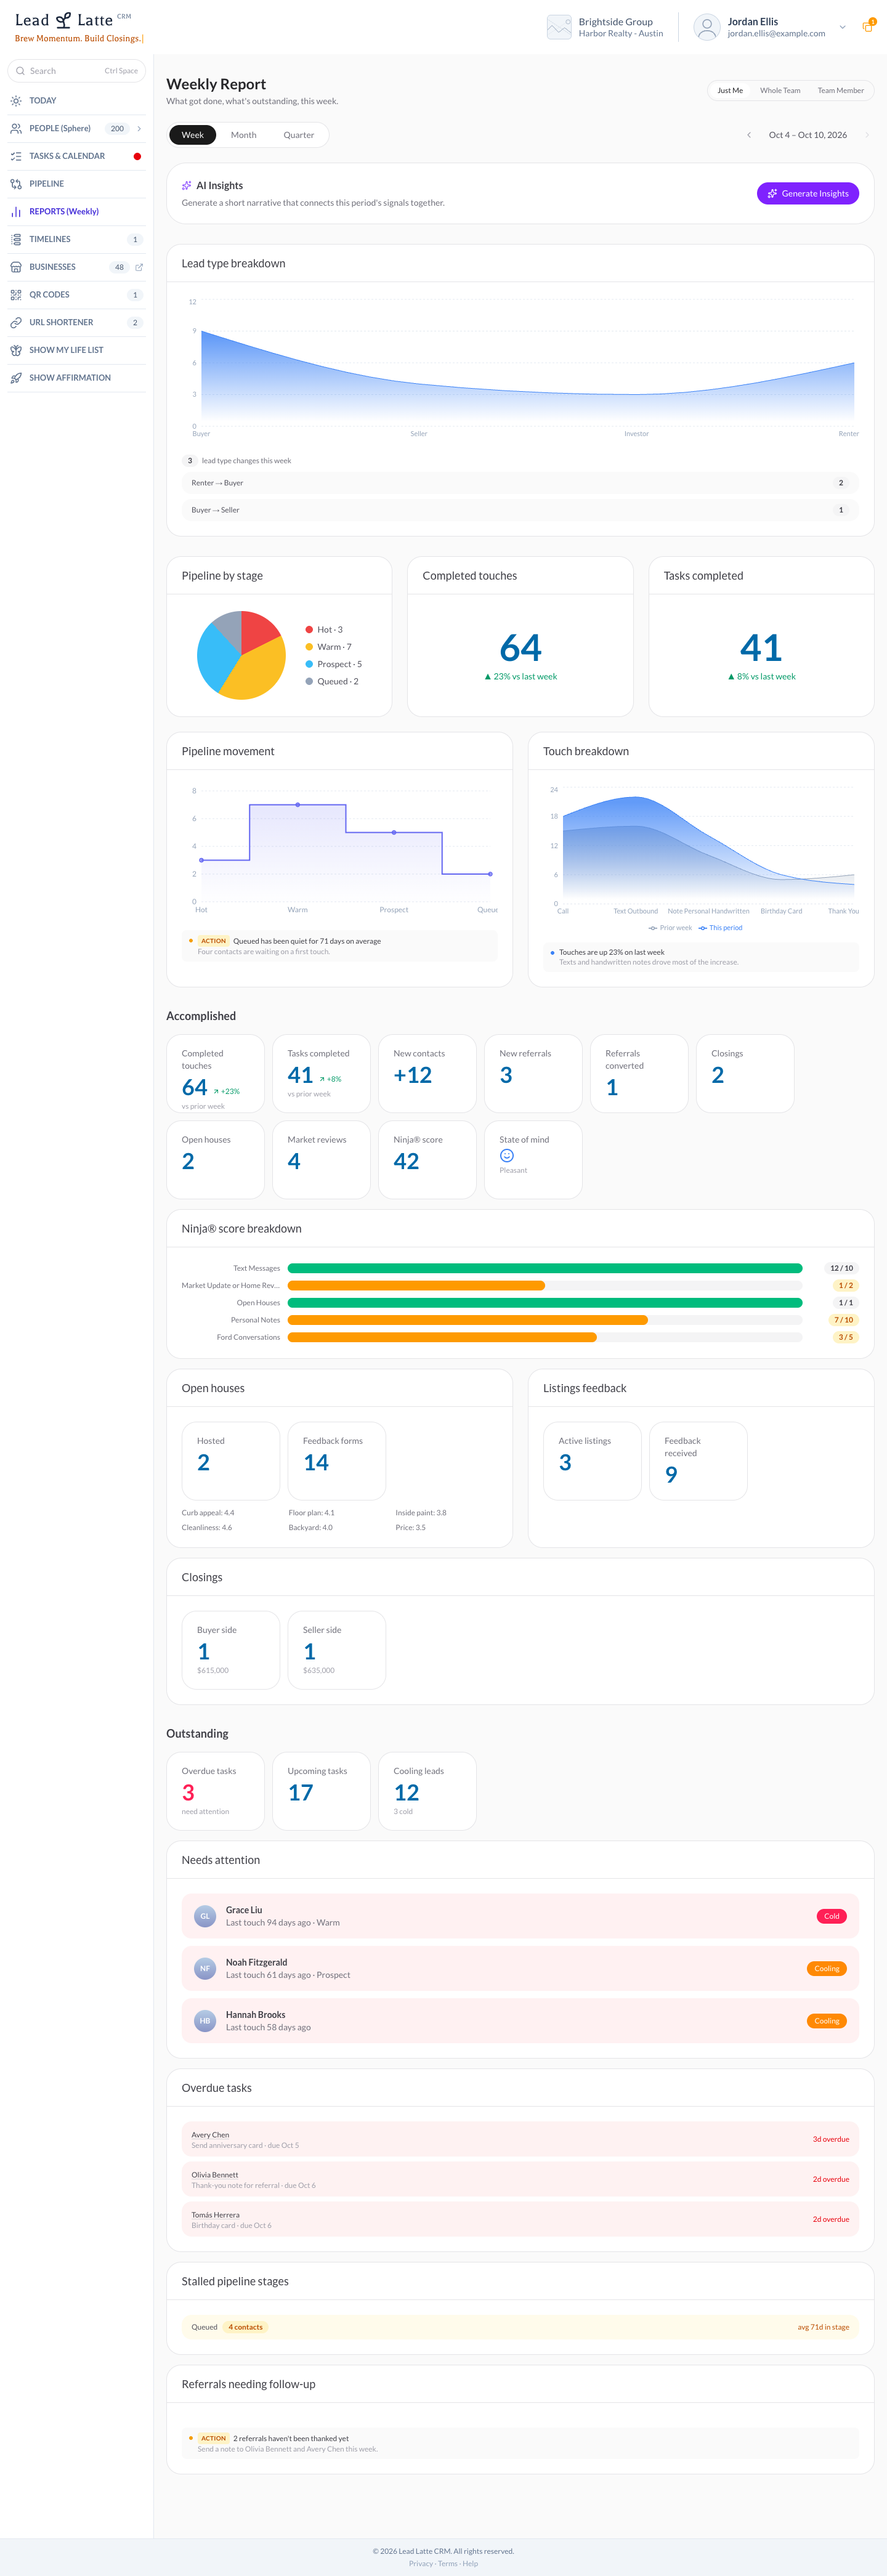The height and width of the screenshot is (2576, 887).
Task: Click the Brightside Group logo image
Action: click(559, 27)
